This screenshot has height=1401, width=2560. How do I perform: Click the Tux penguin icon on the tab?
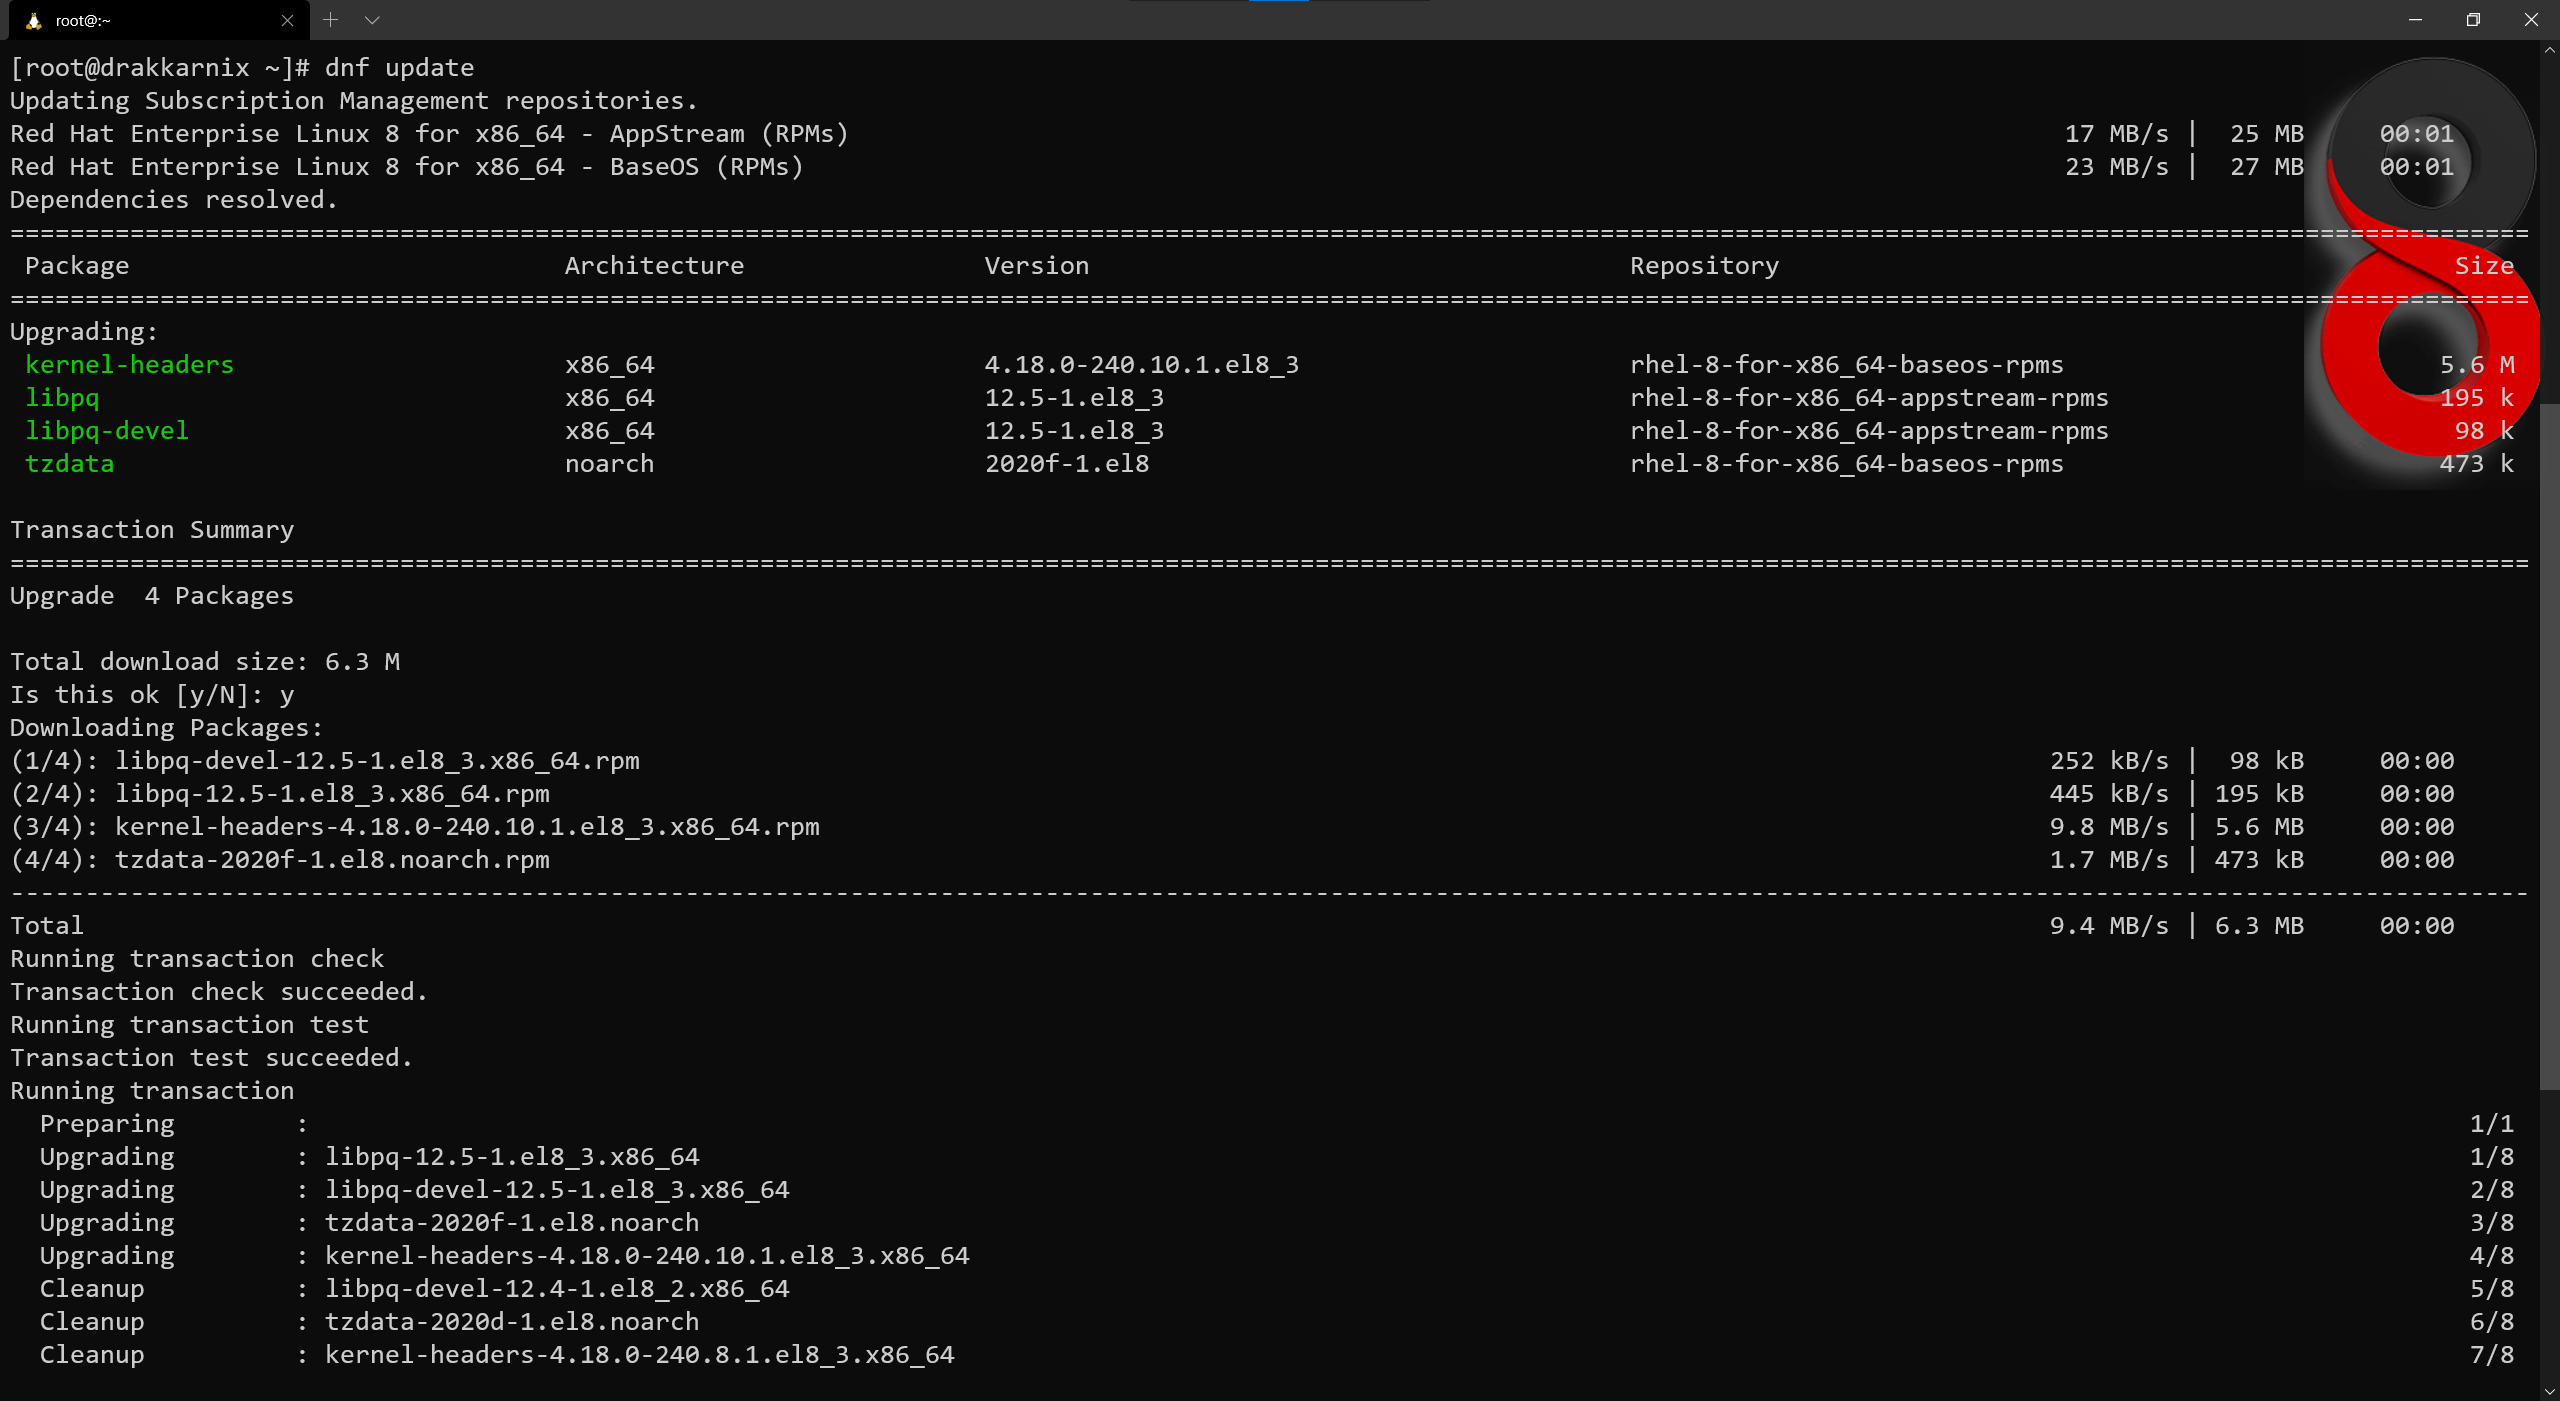pyautogui.click(x=33, y=20)
